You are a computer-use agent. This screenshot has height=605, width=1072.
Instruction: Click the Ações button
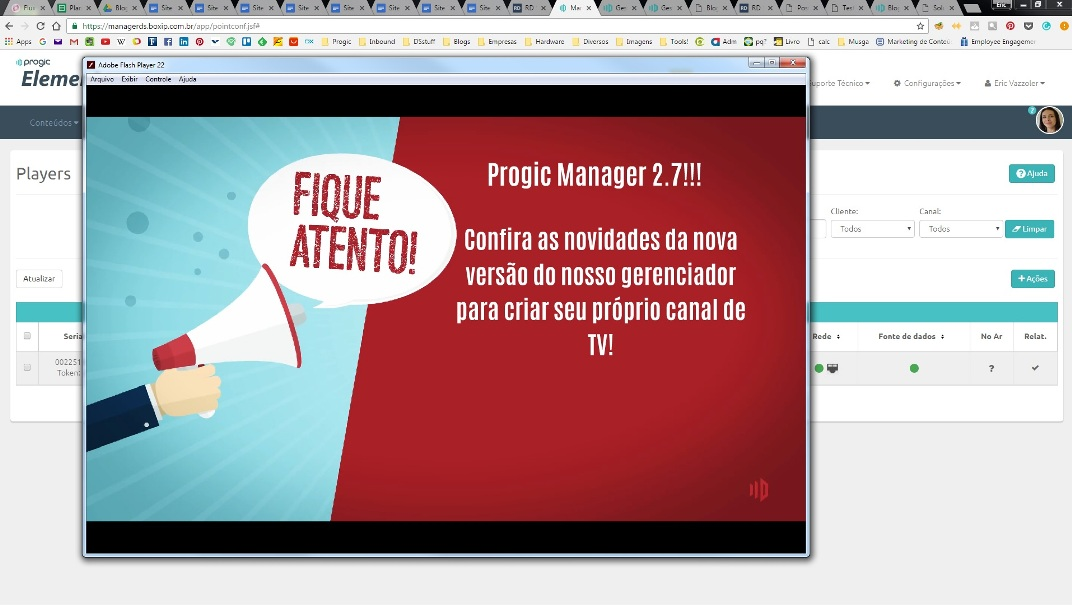1032,279
